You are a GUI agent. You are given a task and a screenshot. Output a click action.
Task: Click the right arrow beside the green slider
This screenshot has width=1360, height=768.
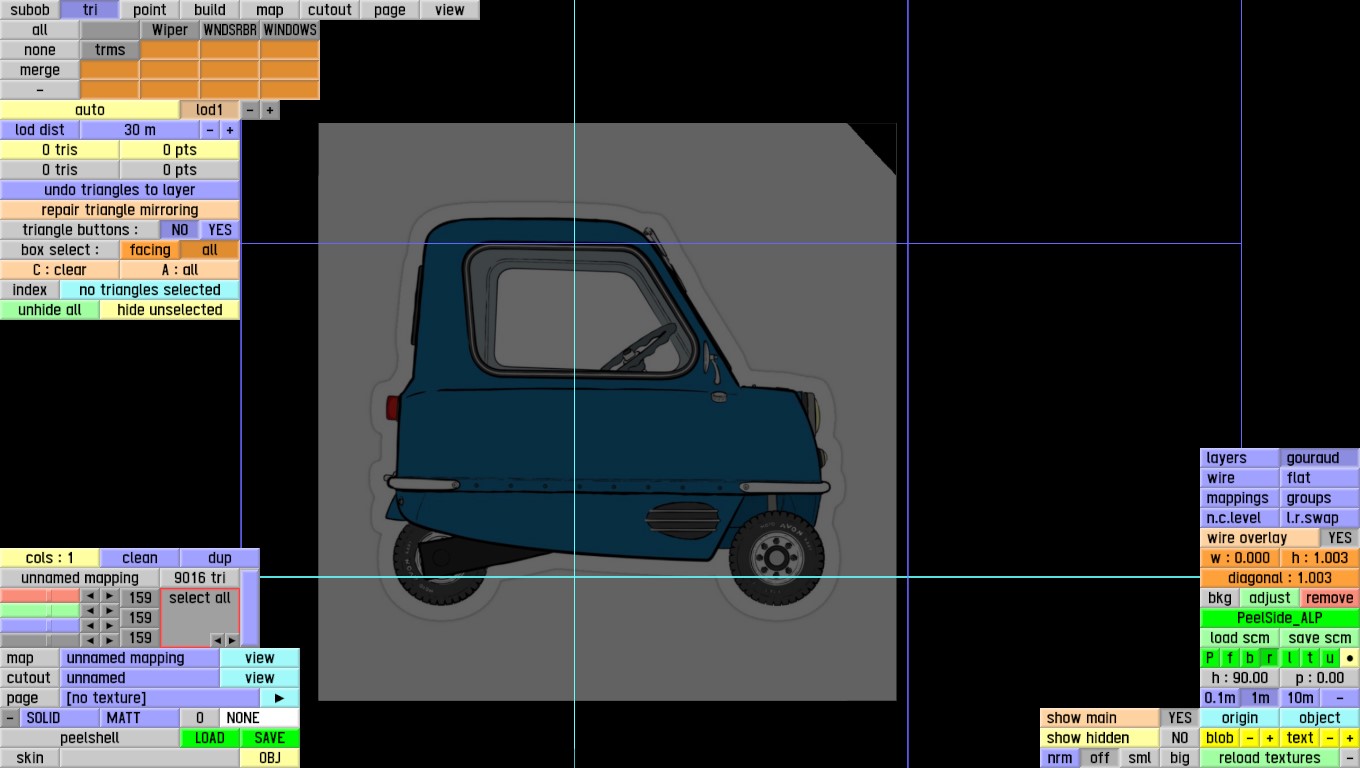tap(110, 611)
